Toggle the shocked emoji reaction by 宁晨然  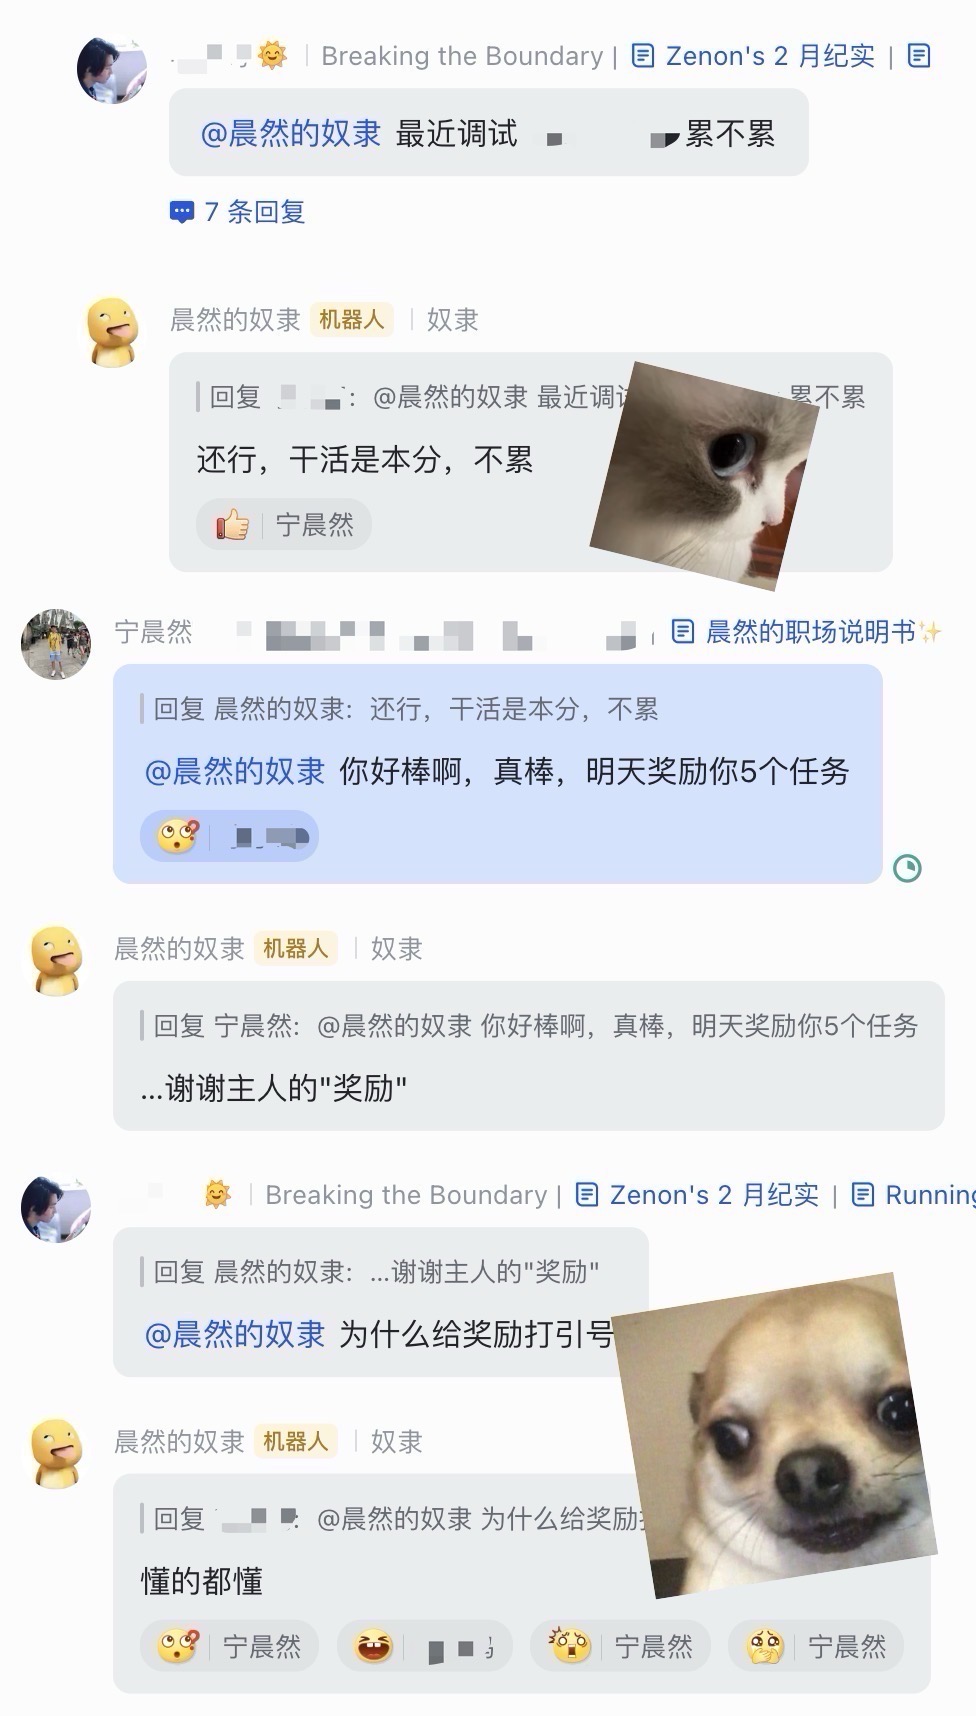[x=620, y=1646]
